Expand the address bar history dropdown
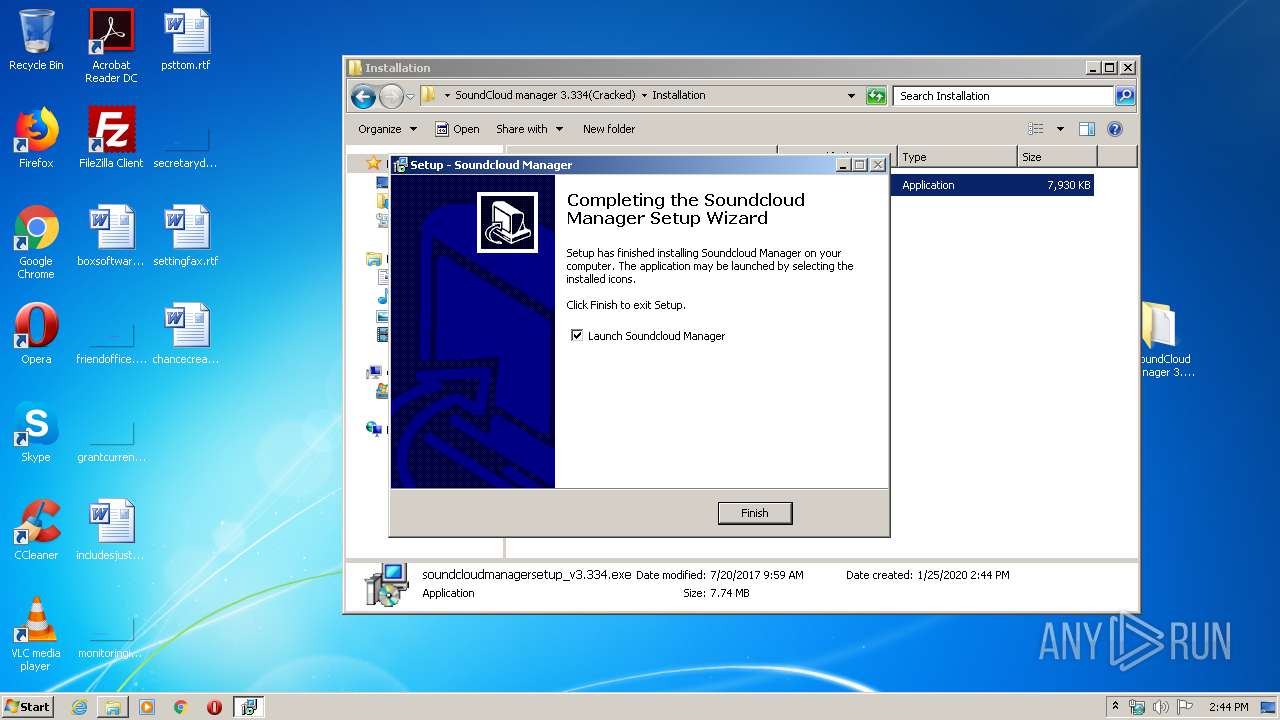 click(x=851, y=96)
